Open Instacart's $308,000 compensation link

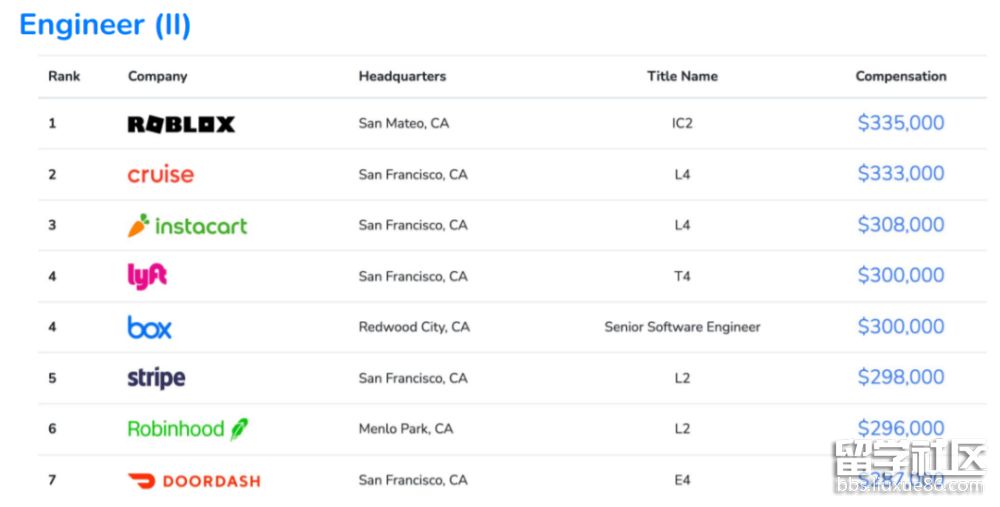tap(900, 224)
